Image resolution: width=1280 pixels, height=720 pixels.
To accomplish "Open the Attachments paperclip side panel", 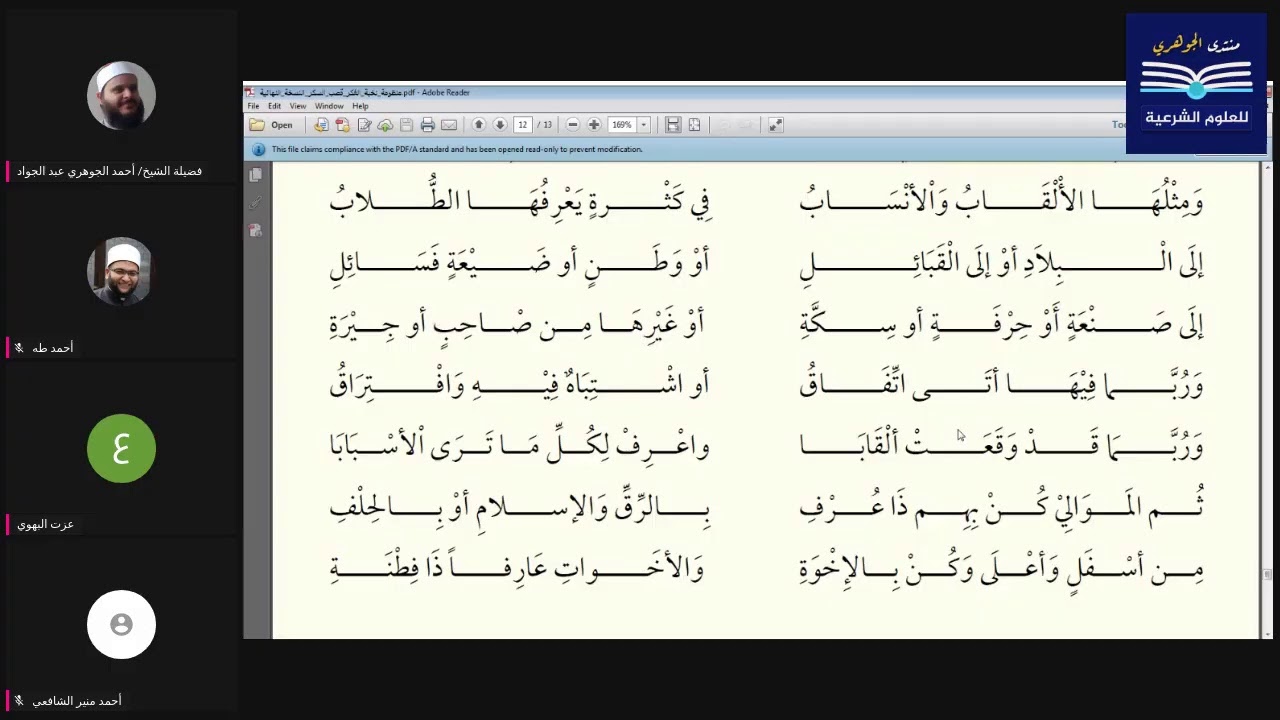I will coord(256,203).
